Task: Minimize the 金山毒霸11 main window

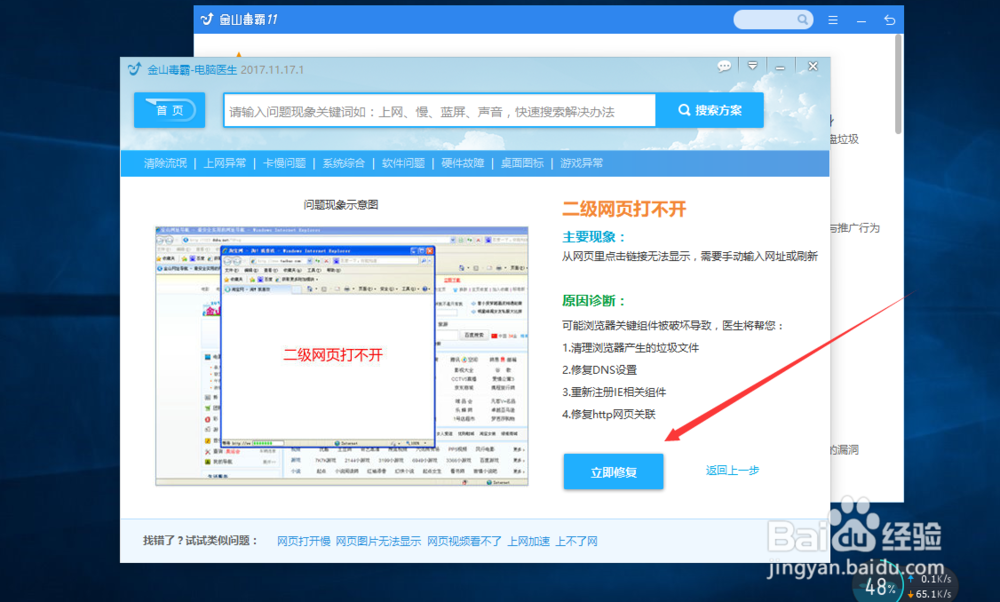Action: pyautogui.click(x=861, y=20)
